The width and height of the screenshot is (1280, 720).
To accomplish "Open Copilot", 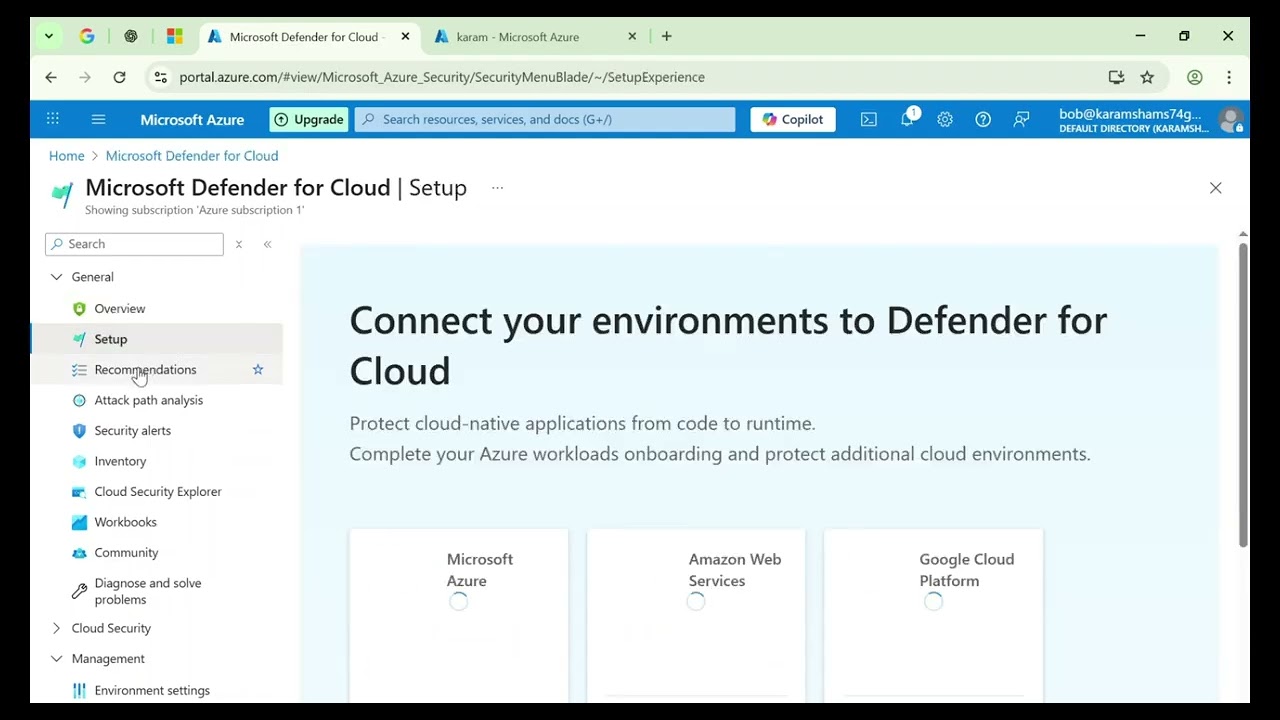I will point(793,119).
